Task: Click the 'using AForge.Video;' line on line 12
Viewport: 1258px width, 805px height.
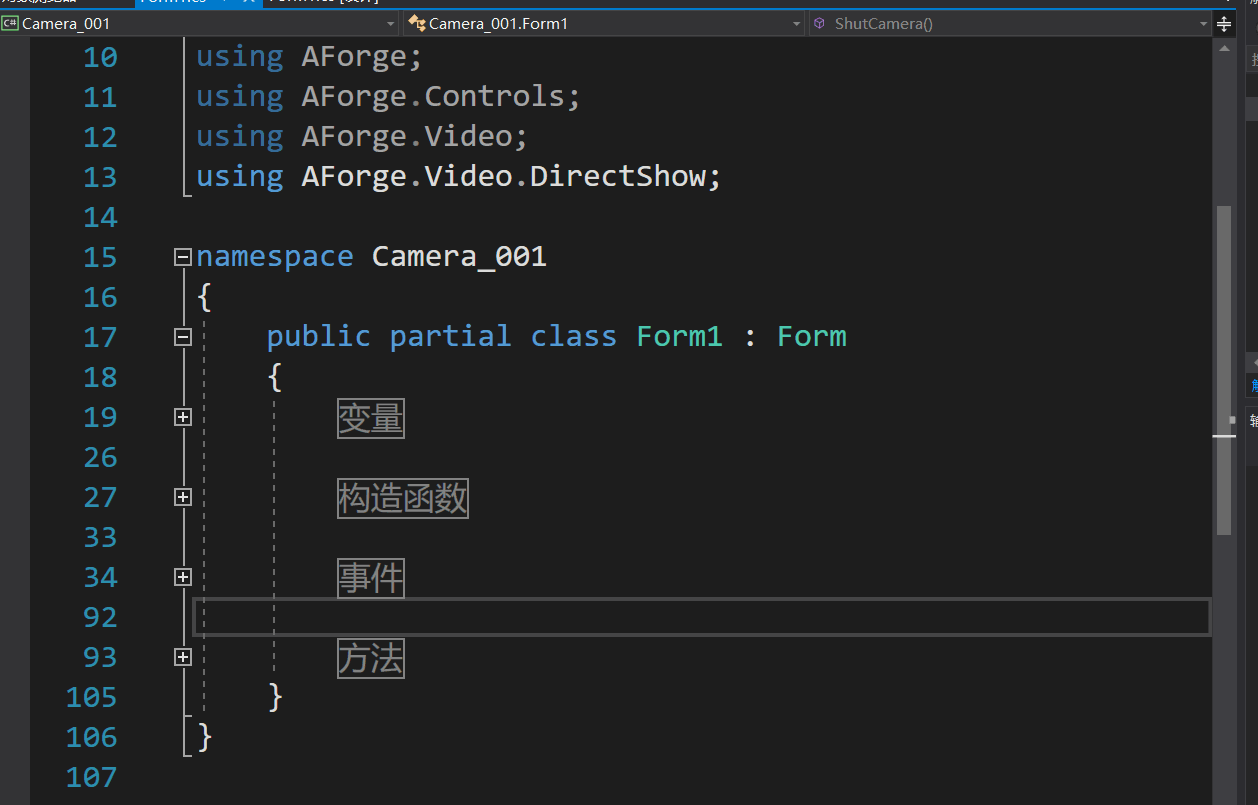Action: (362, 137)
